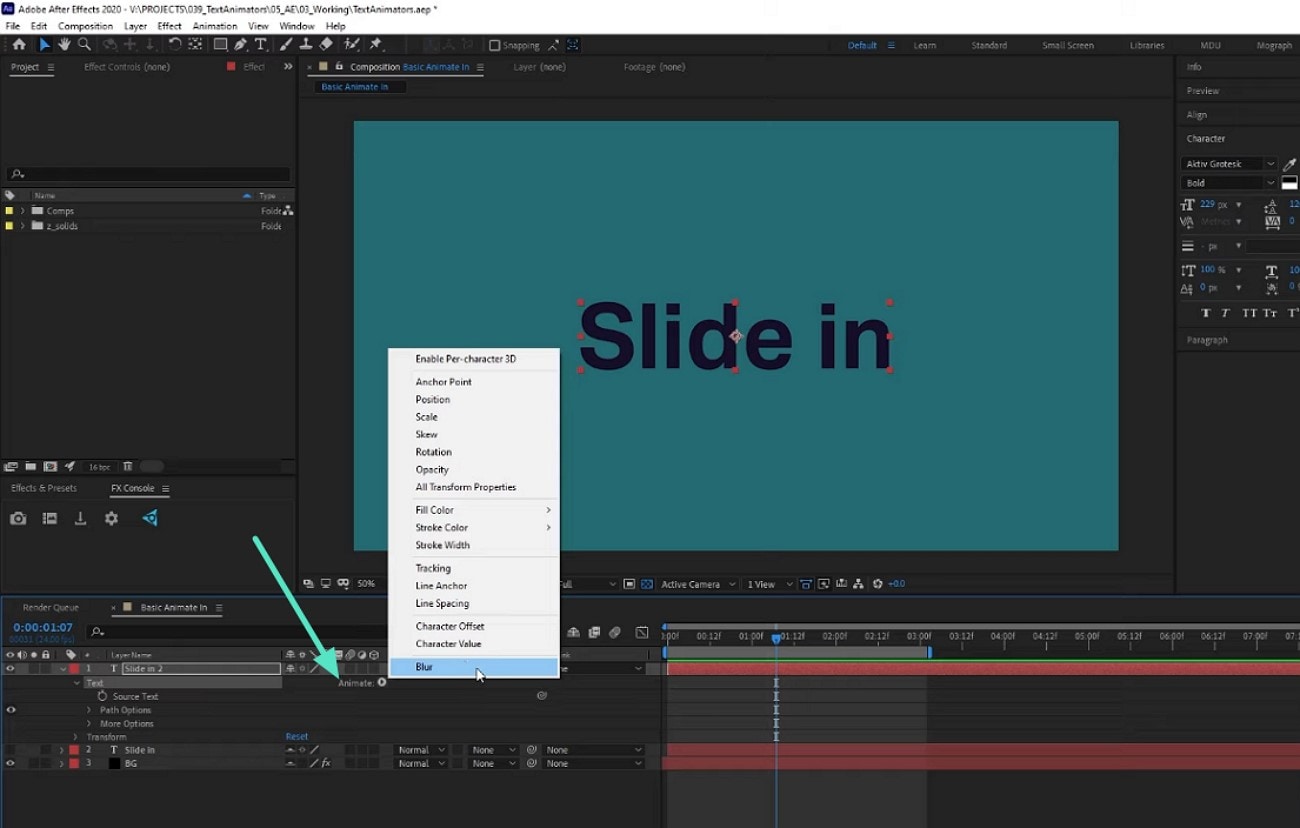Switch to Effects & Presets tab

[43, 489]
